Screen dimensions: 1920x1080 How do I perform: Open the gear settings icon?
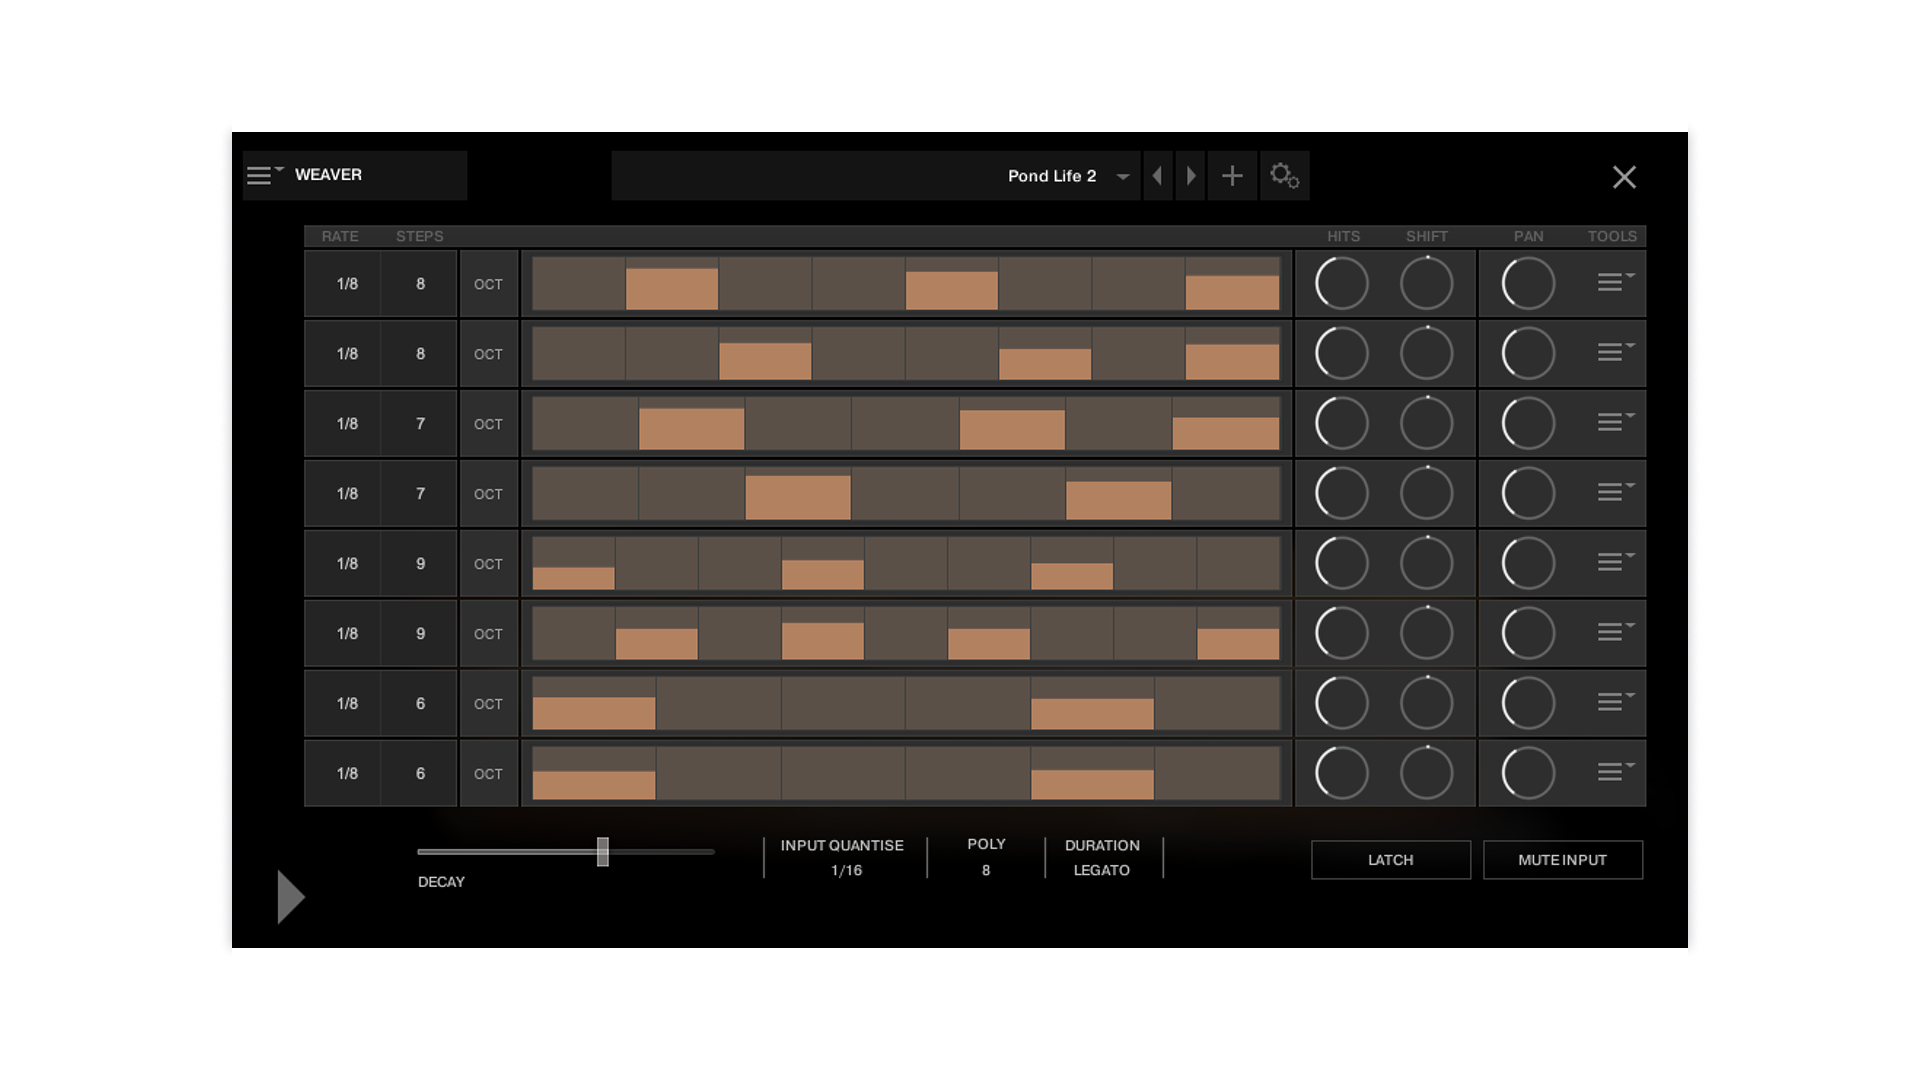[1284, 176]
